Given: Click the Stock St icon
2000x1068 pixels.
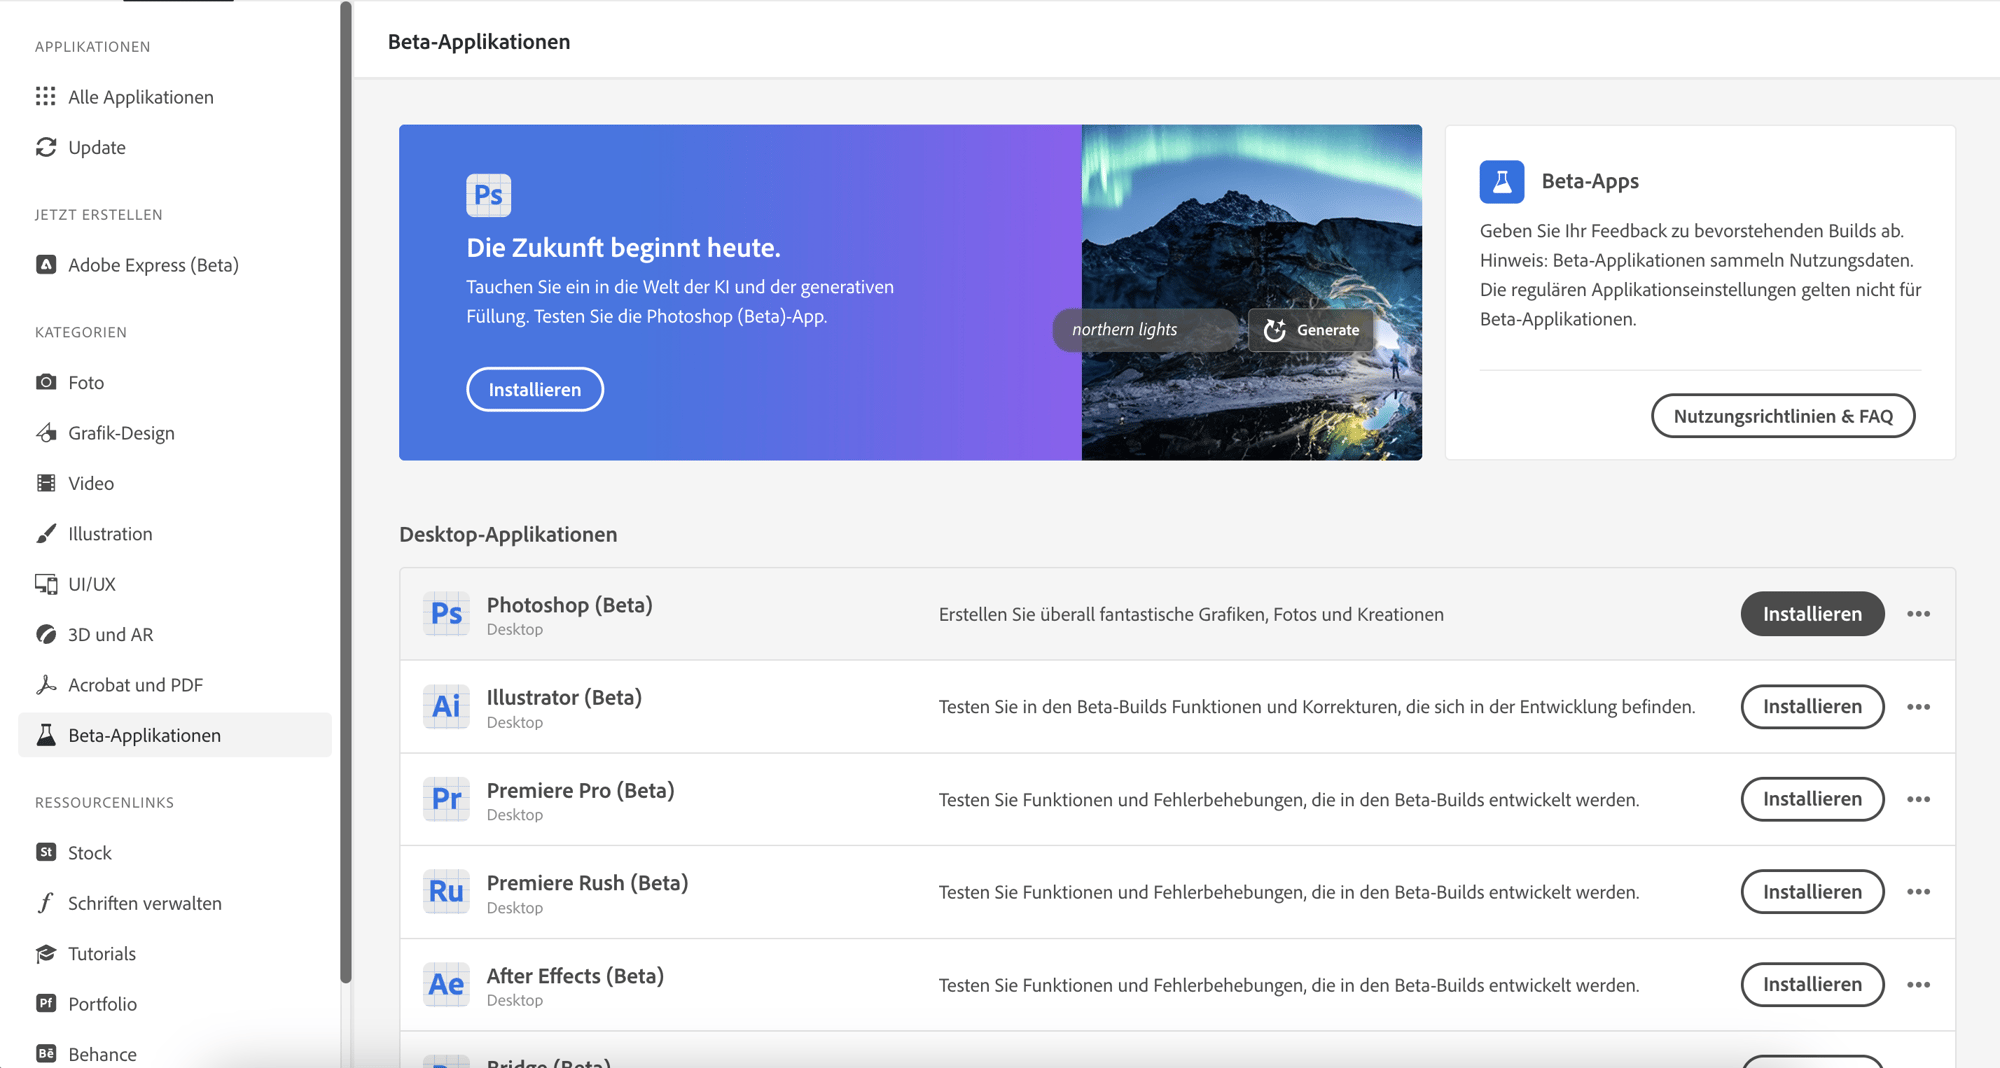Looking at the screenshot, I should 46,852.
